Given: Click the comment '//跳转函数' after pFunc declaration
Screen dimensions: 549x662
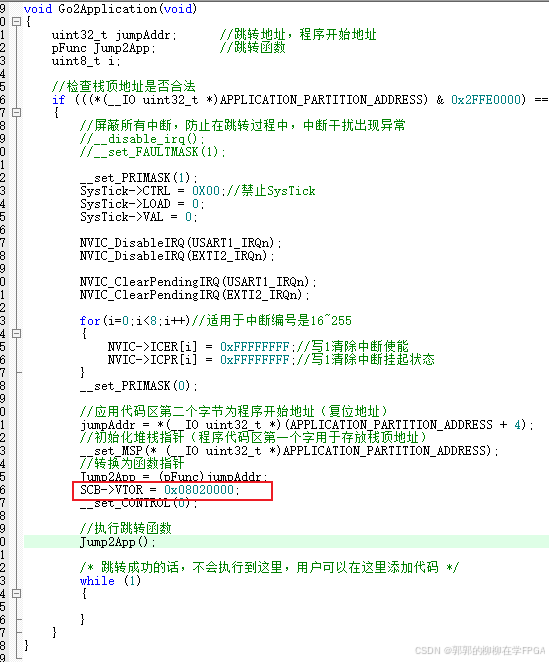Looking at the screenshot, I should click(253, 48).
